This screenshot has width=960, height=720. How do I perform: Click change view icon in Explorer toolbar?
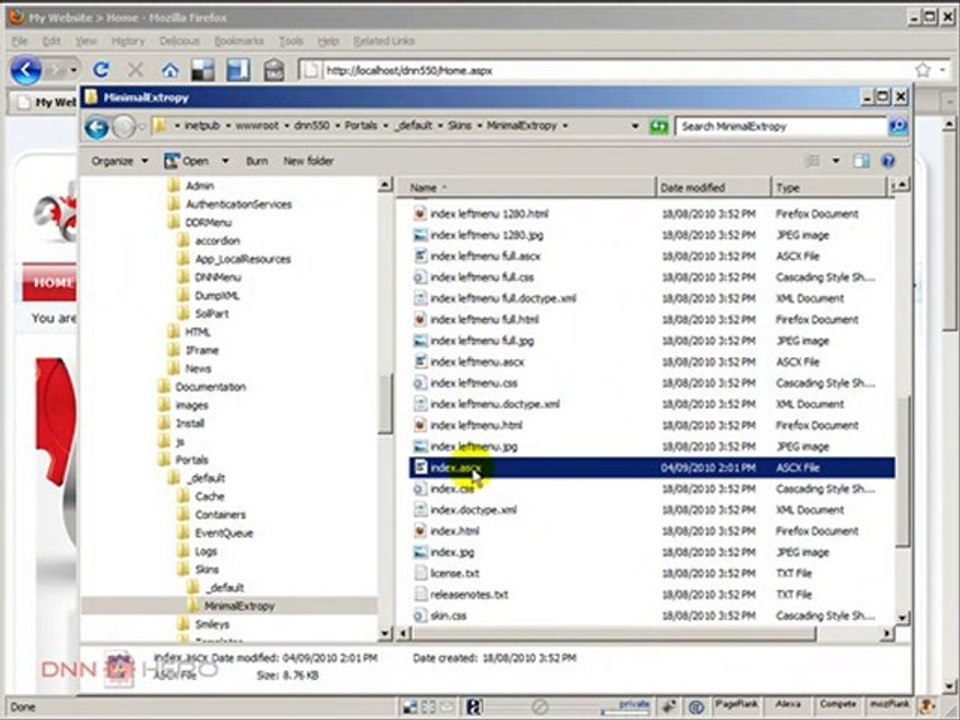click(x=812, y=161)
